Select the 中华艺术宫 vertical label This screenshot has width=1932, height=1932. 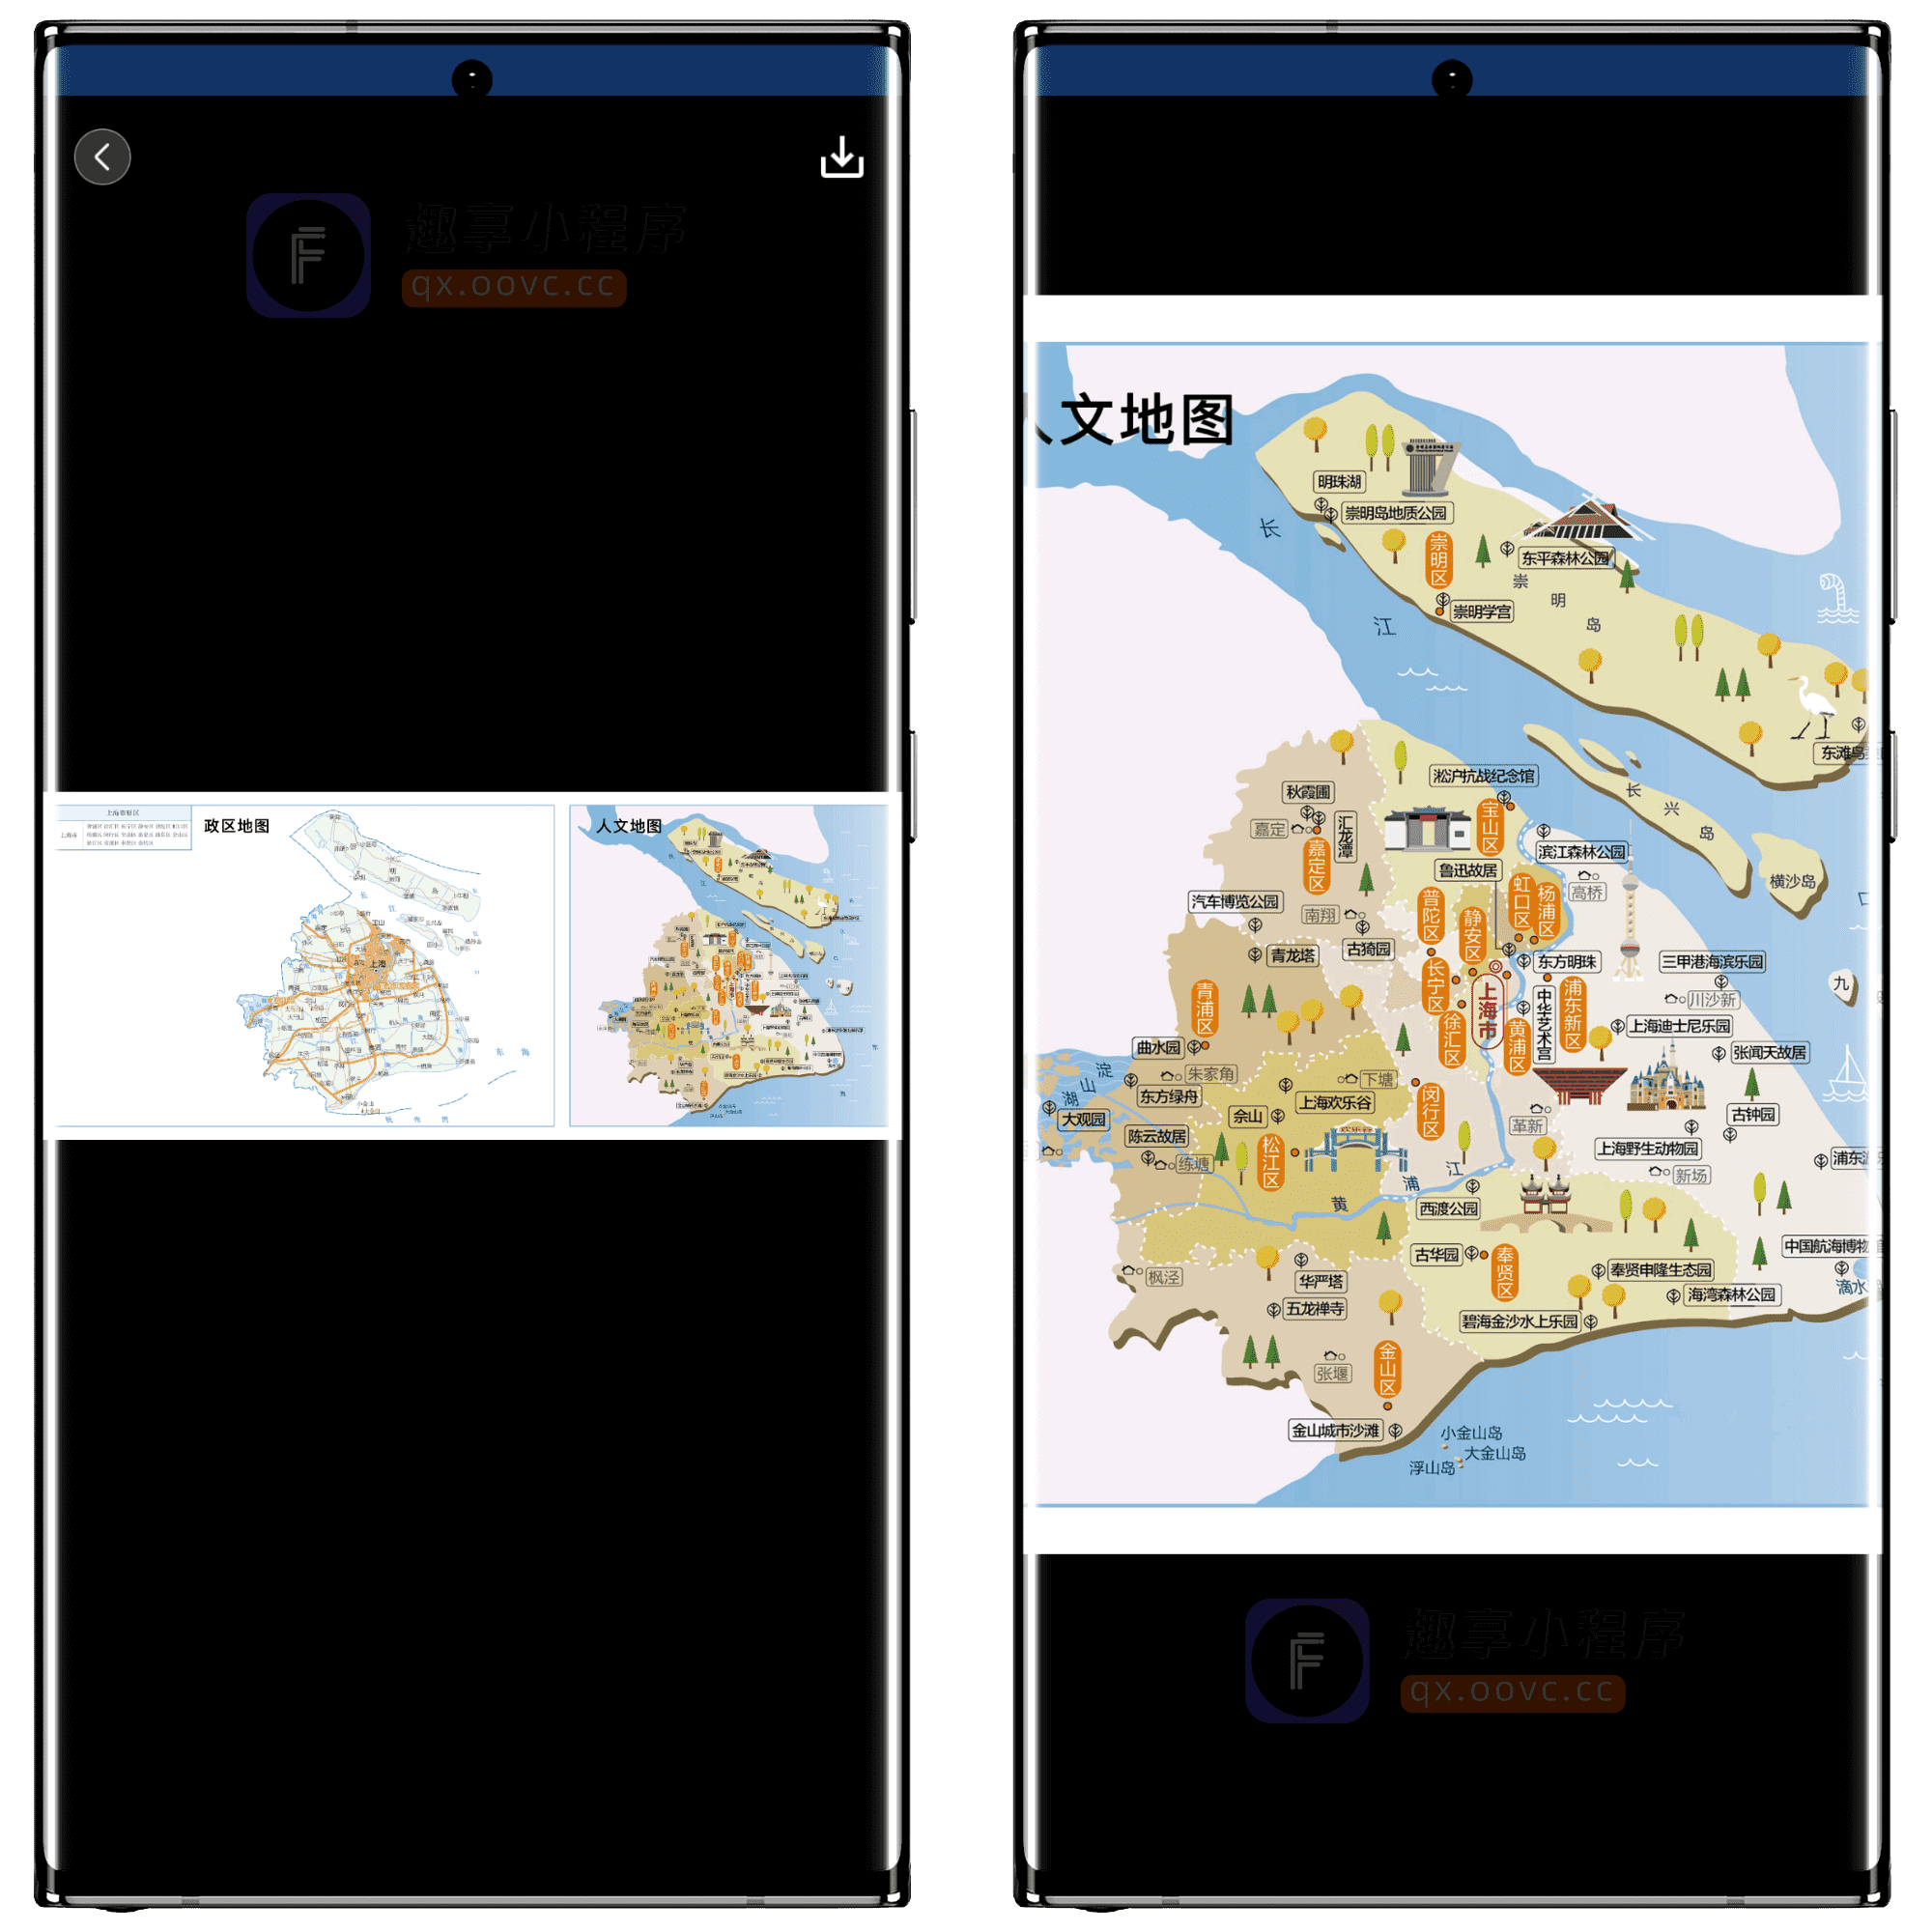click(x=1545, y=1024)
